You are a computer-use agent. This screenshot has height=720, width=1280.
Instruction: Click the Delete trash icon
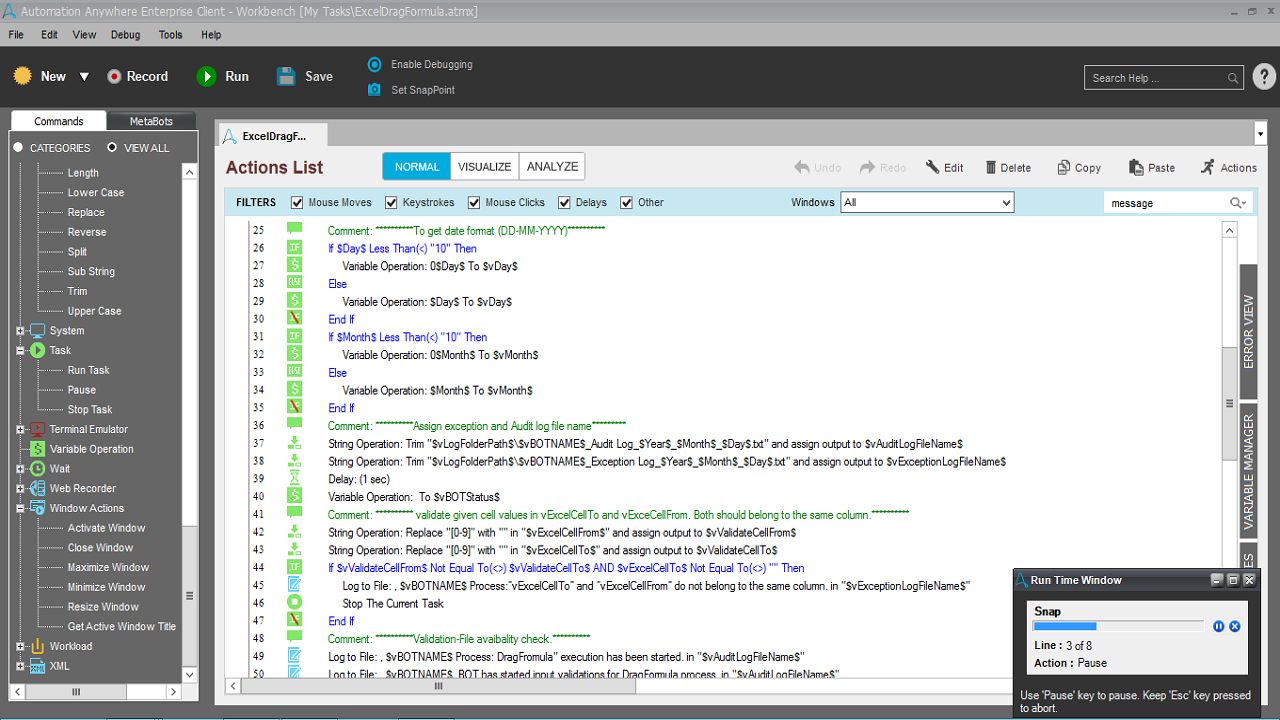tap(991, 168)
